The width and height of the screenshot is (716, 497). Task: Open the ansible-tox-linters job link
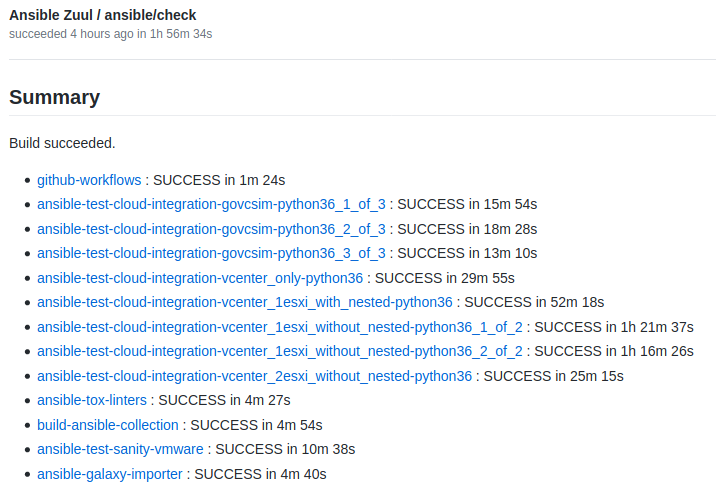pos(93,400)
